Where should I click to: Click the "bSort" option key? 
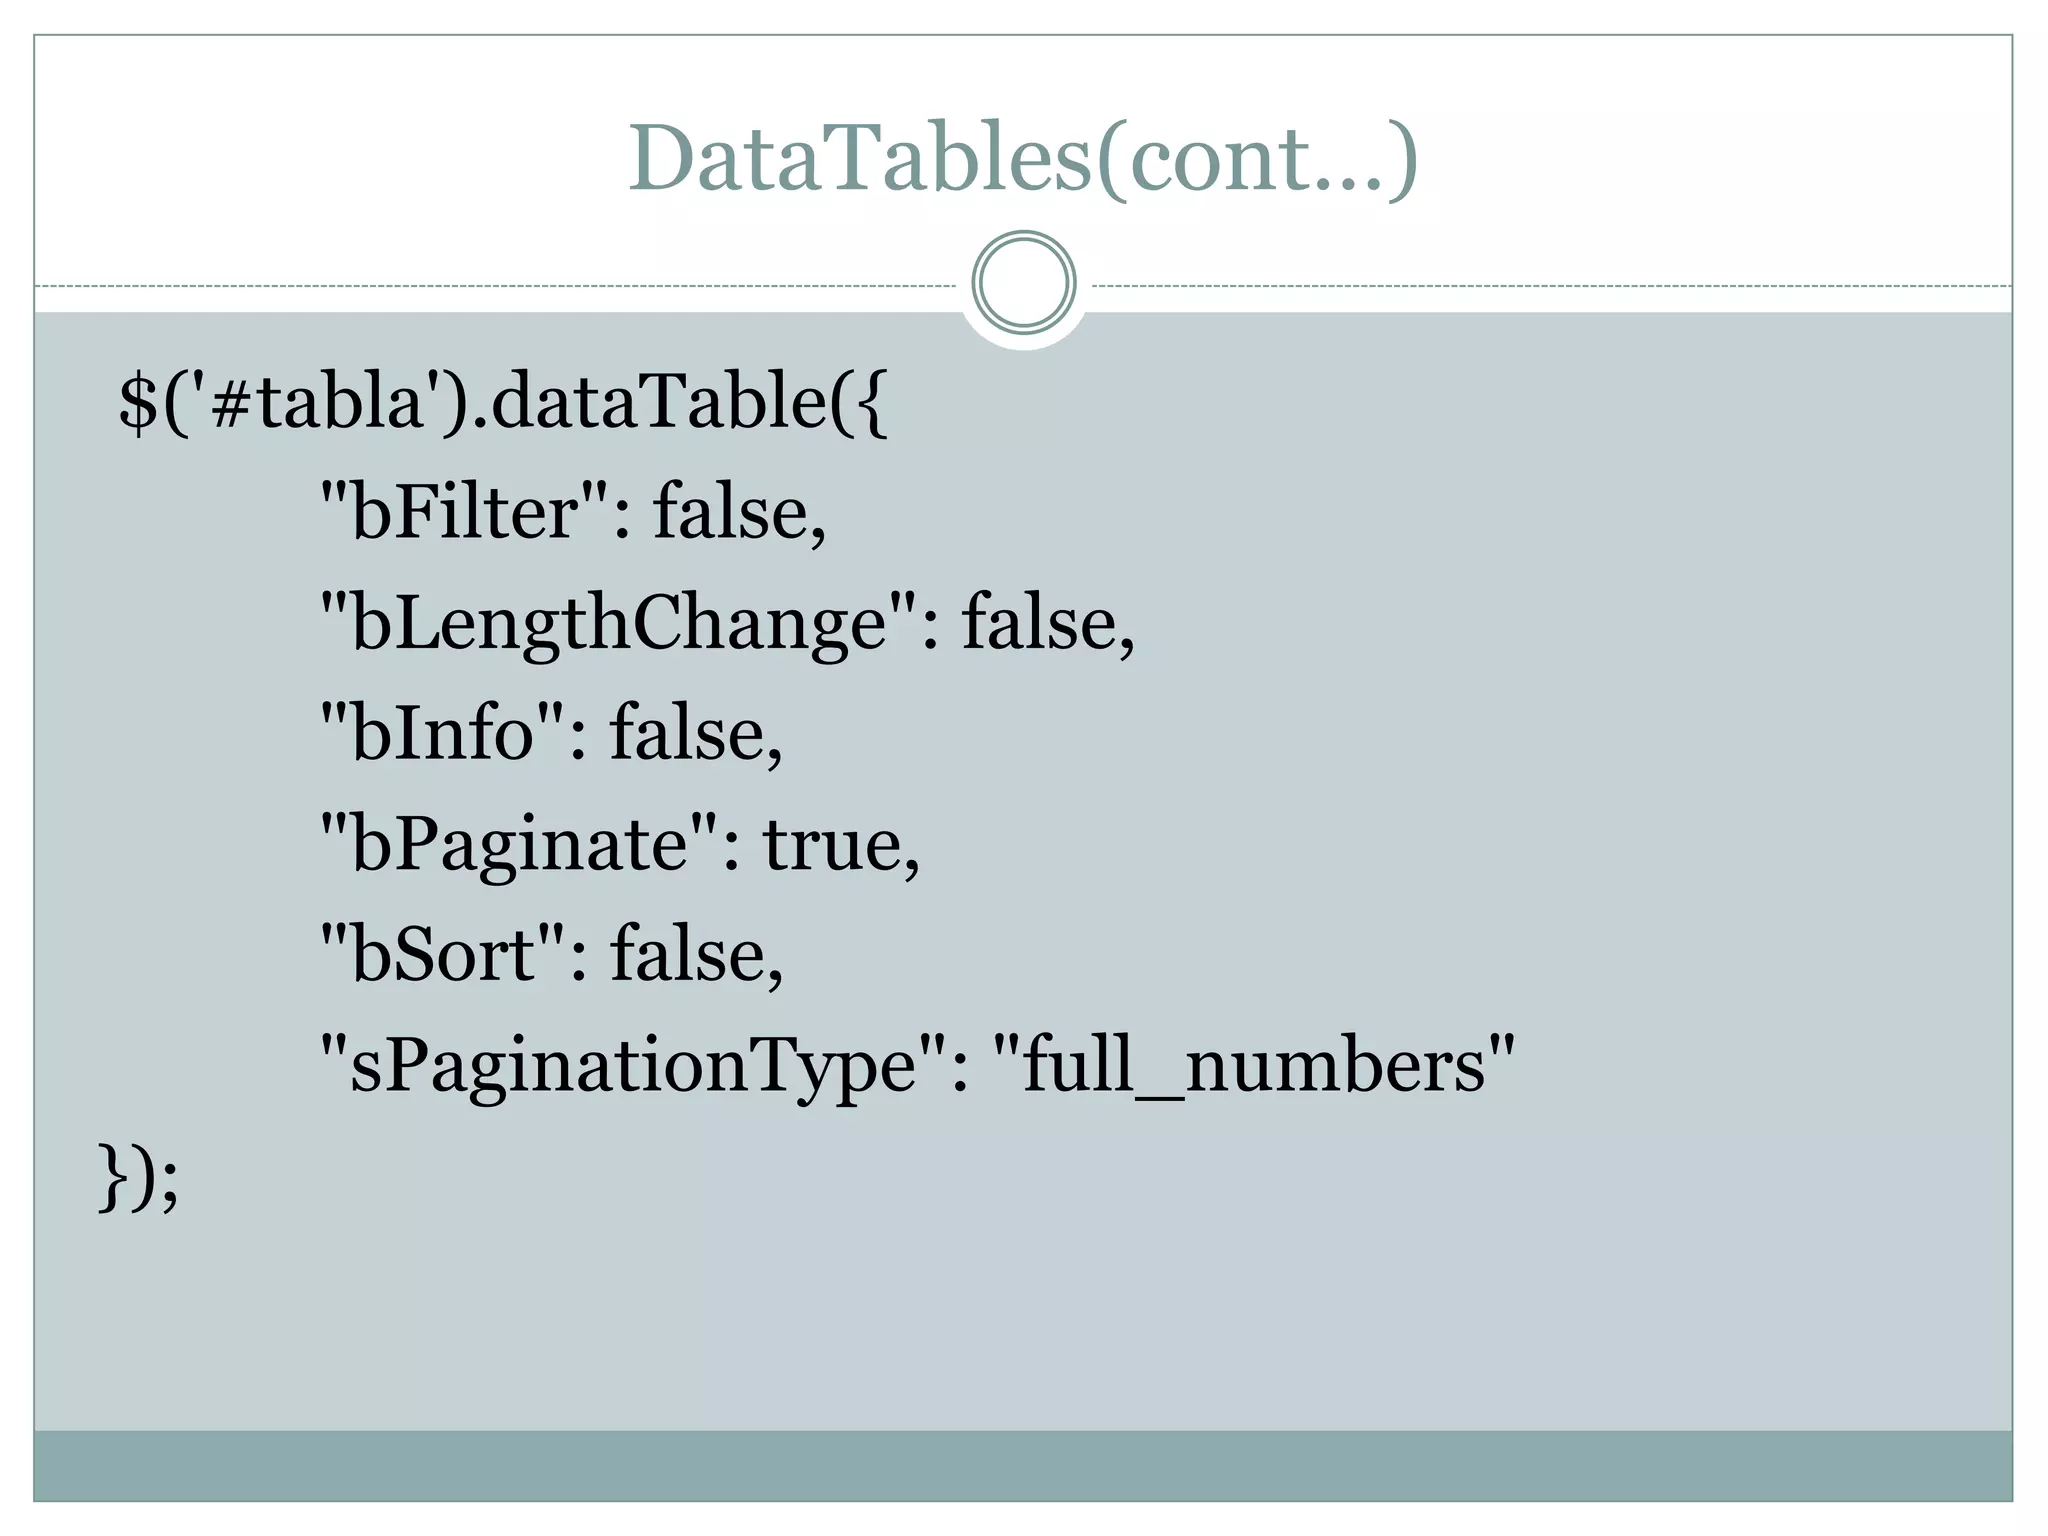442,955
